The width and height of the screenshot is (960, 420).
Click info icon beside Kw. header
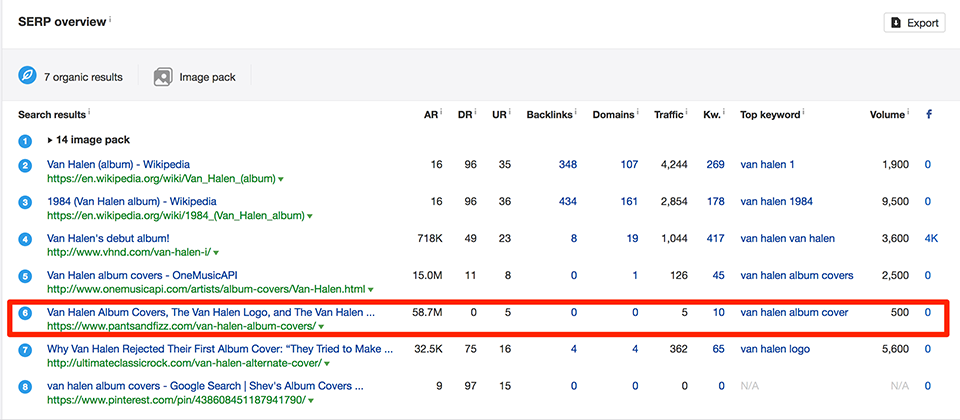tap(724, 112)
